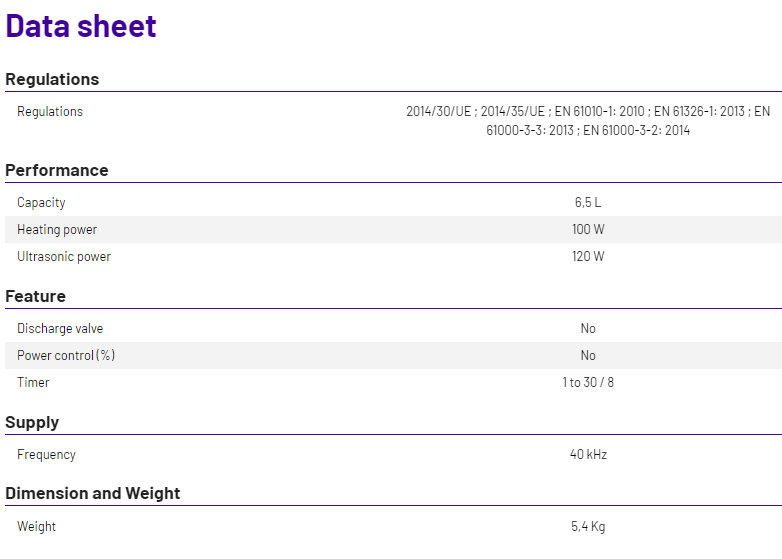The width and height of the screenshot is (782, 559).
Task: Click the Timer row label
Action: click(x=33, y=382)
